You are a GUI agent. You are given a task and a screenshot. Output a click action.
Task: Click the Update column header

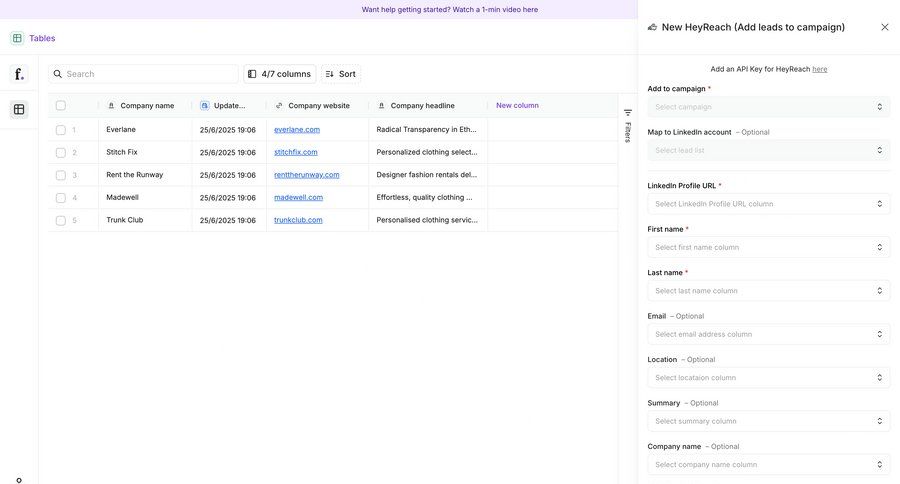coord(229,106)
